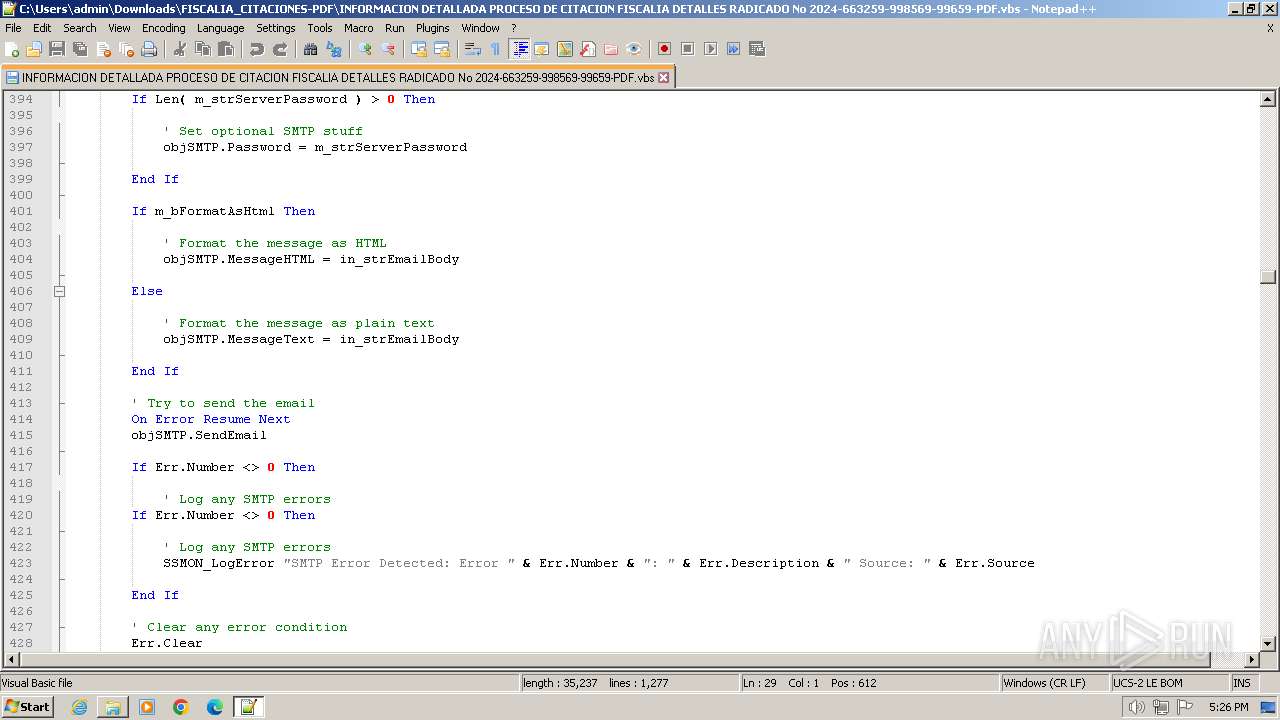Click the horizontal scrollbar right arrow
Screen dimensions: 1280x720
1251,660
